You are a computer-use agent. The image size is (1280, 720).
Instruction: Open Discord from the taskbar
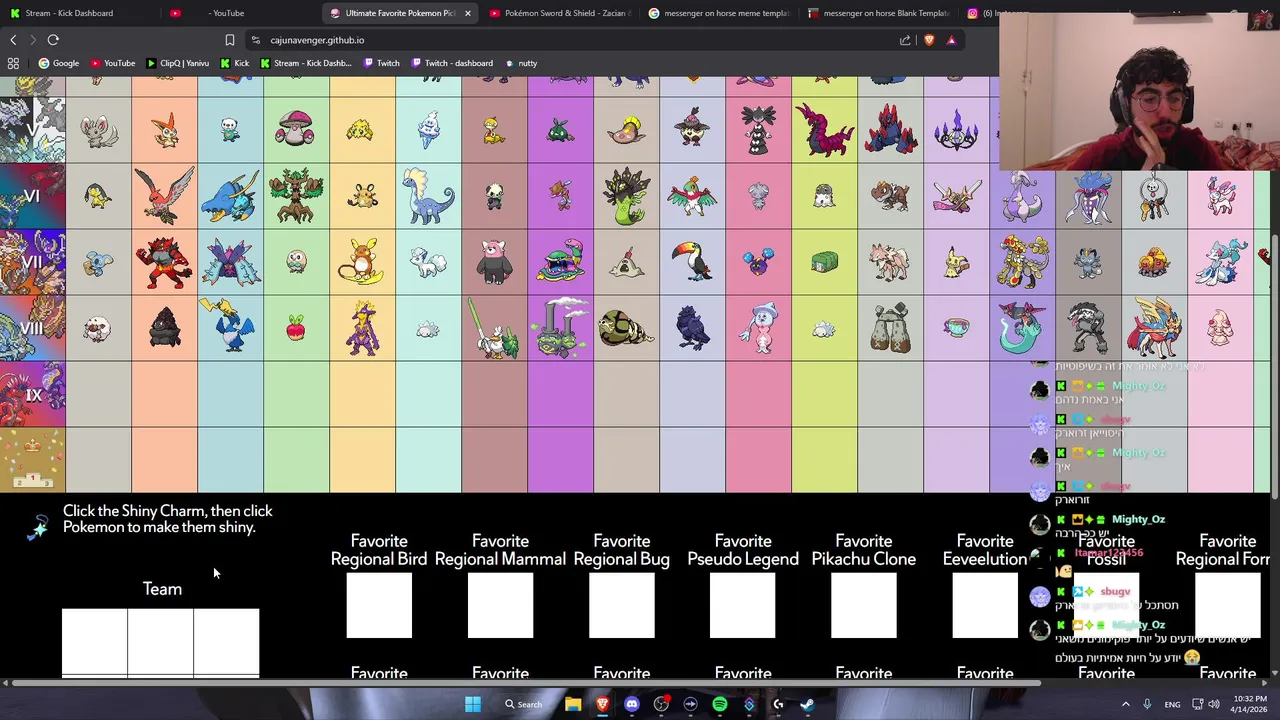point(632,704)
